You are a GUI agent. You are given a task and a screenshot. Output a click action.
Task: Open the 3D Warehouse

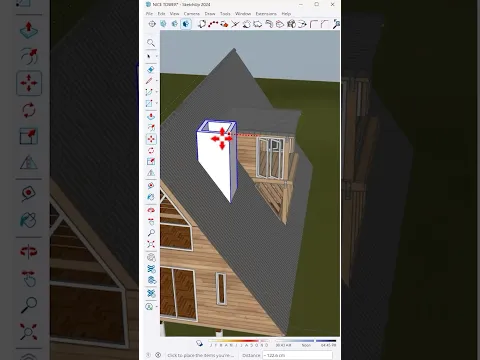pyautogui.click(x=151, y=257)
